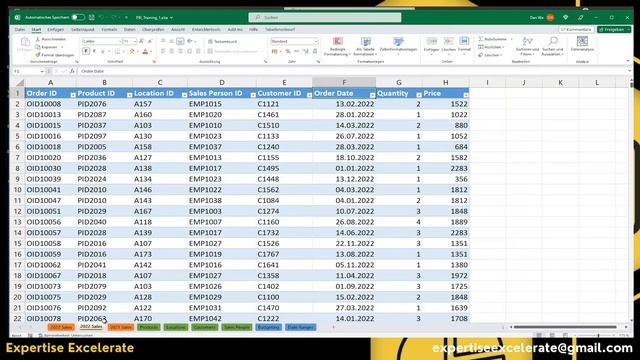Open Suchen und Auswählen

point(553,46)
